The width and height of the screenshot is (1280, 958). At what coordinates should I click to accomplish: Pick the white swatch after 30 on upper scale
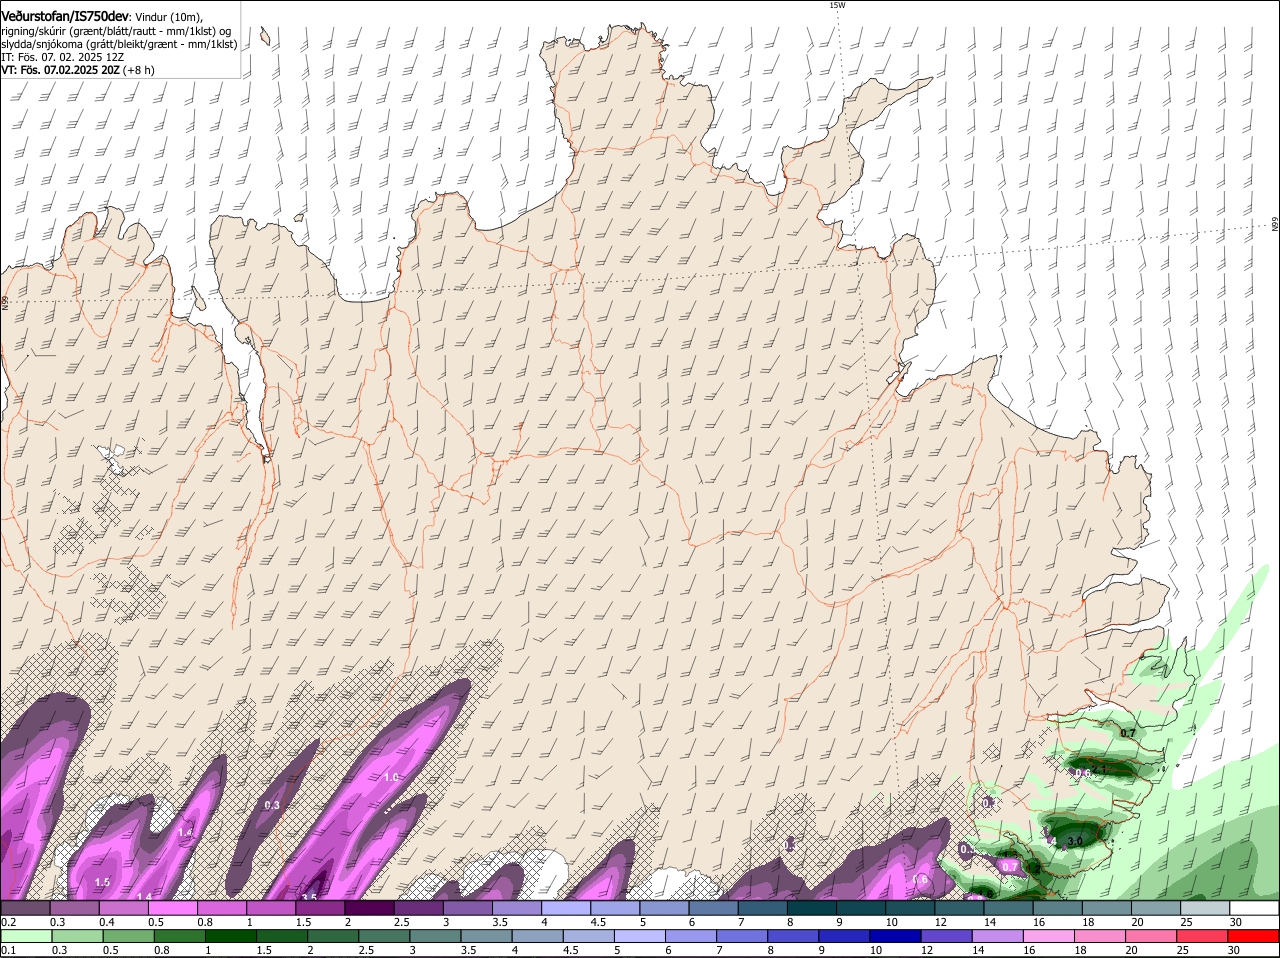pos(1254,908)
